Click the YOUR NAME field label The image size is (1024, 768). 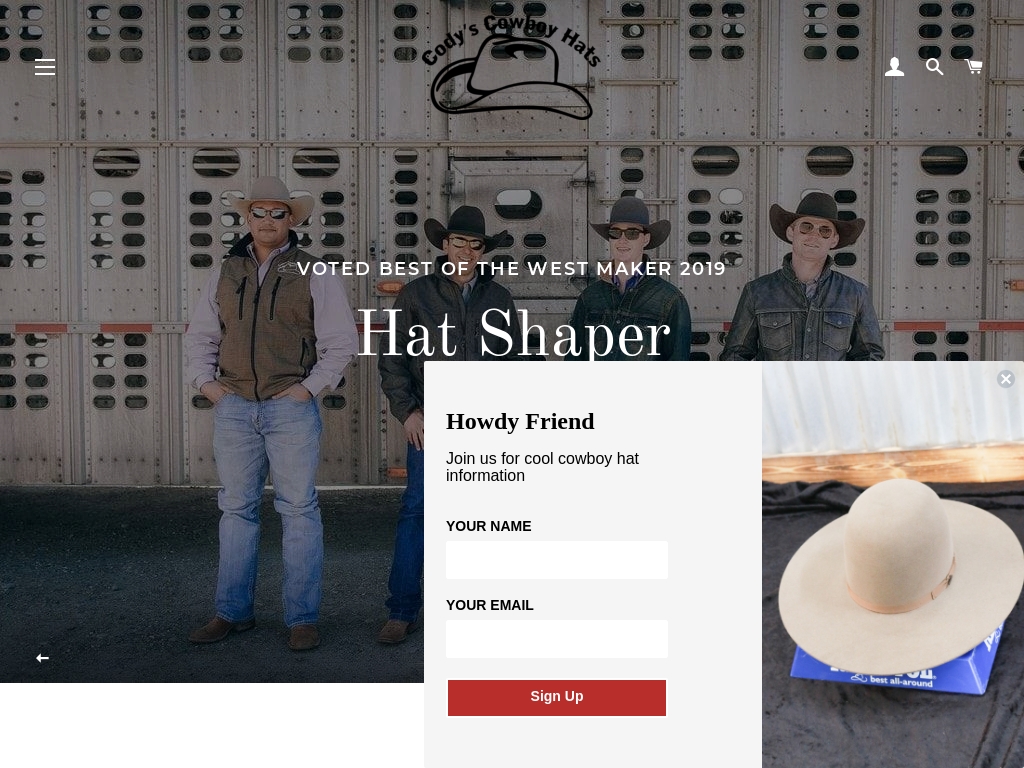[488, 526]
